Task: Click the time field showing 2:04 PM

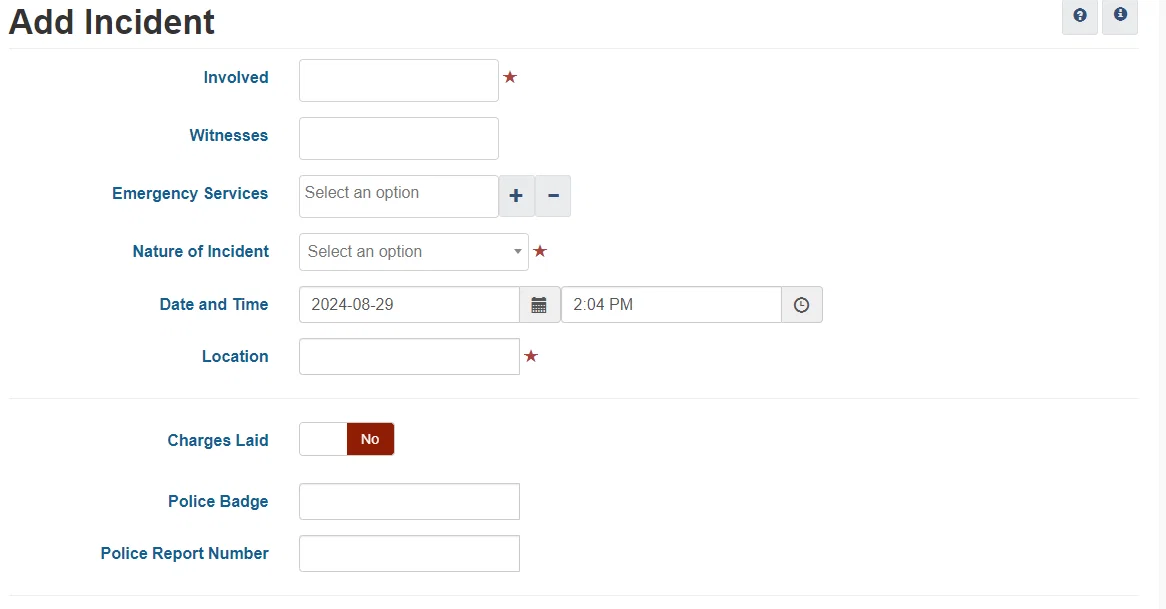Action: tap(670, 305)
